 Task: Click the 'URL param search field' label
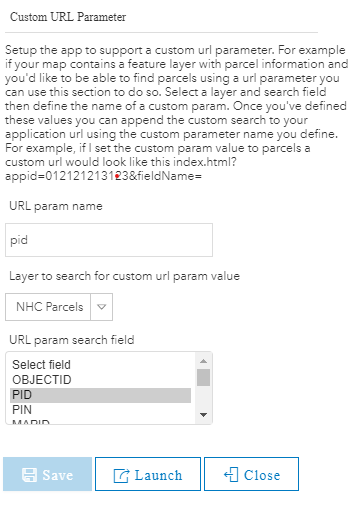coord(72,340)
